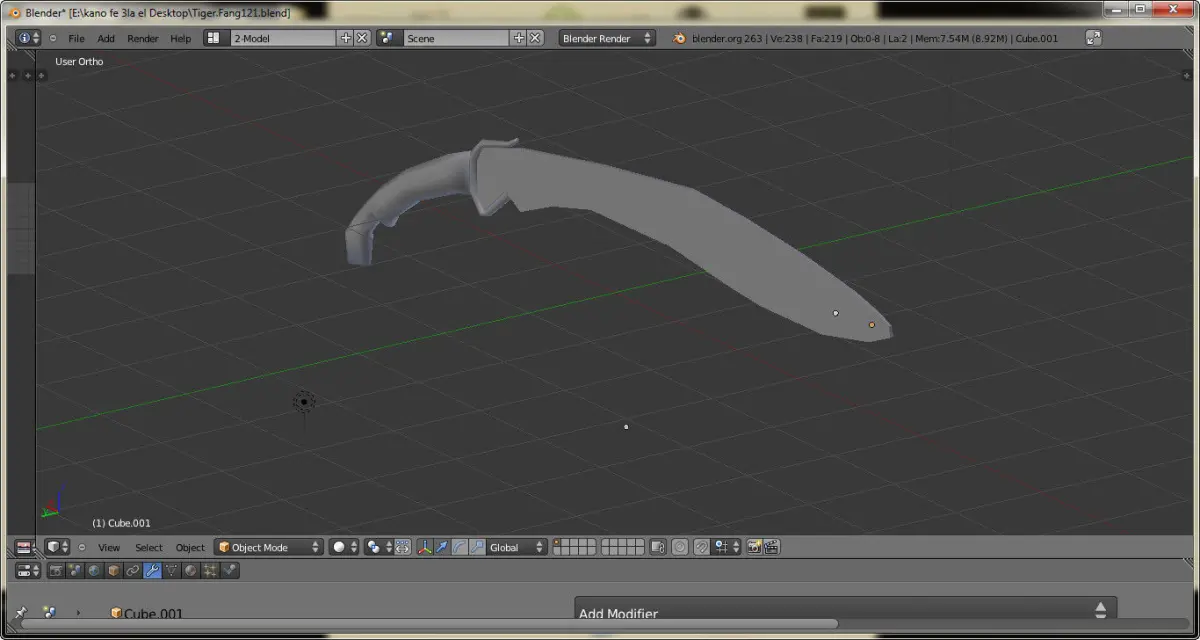Open the Help menu
Screen dimensions: 1200x640
pos(180,38)
